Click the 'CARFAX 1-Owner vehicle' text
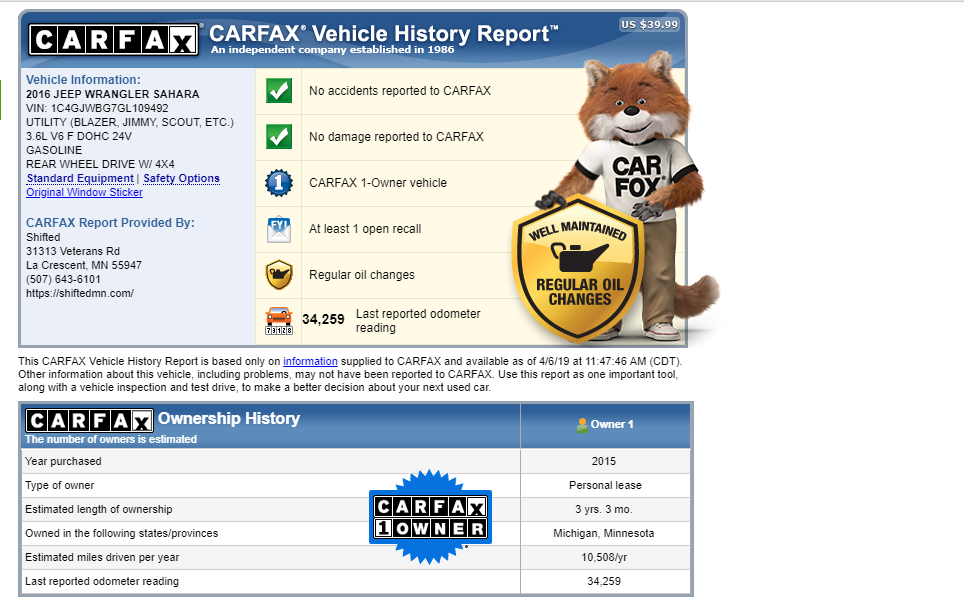This screenshot has width=964, height=607. tap(377, 183)
